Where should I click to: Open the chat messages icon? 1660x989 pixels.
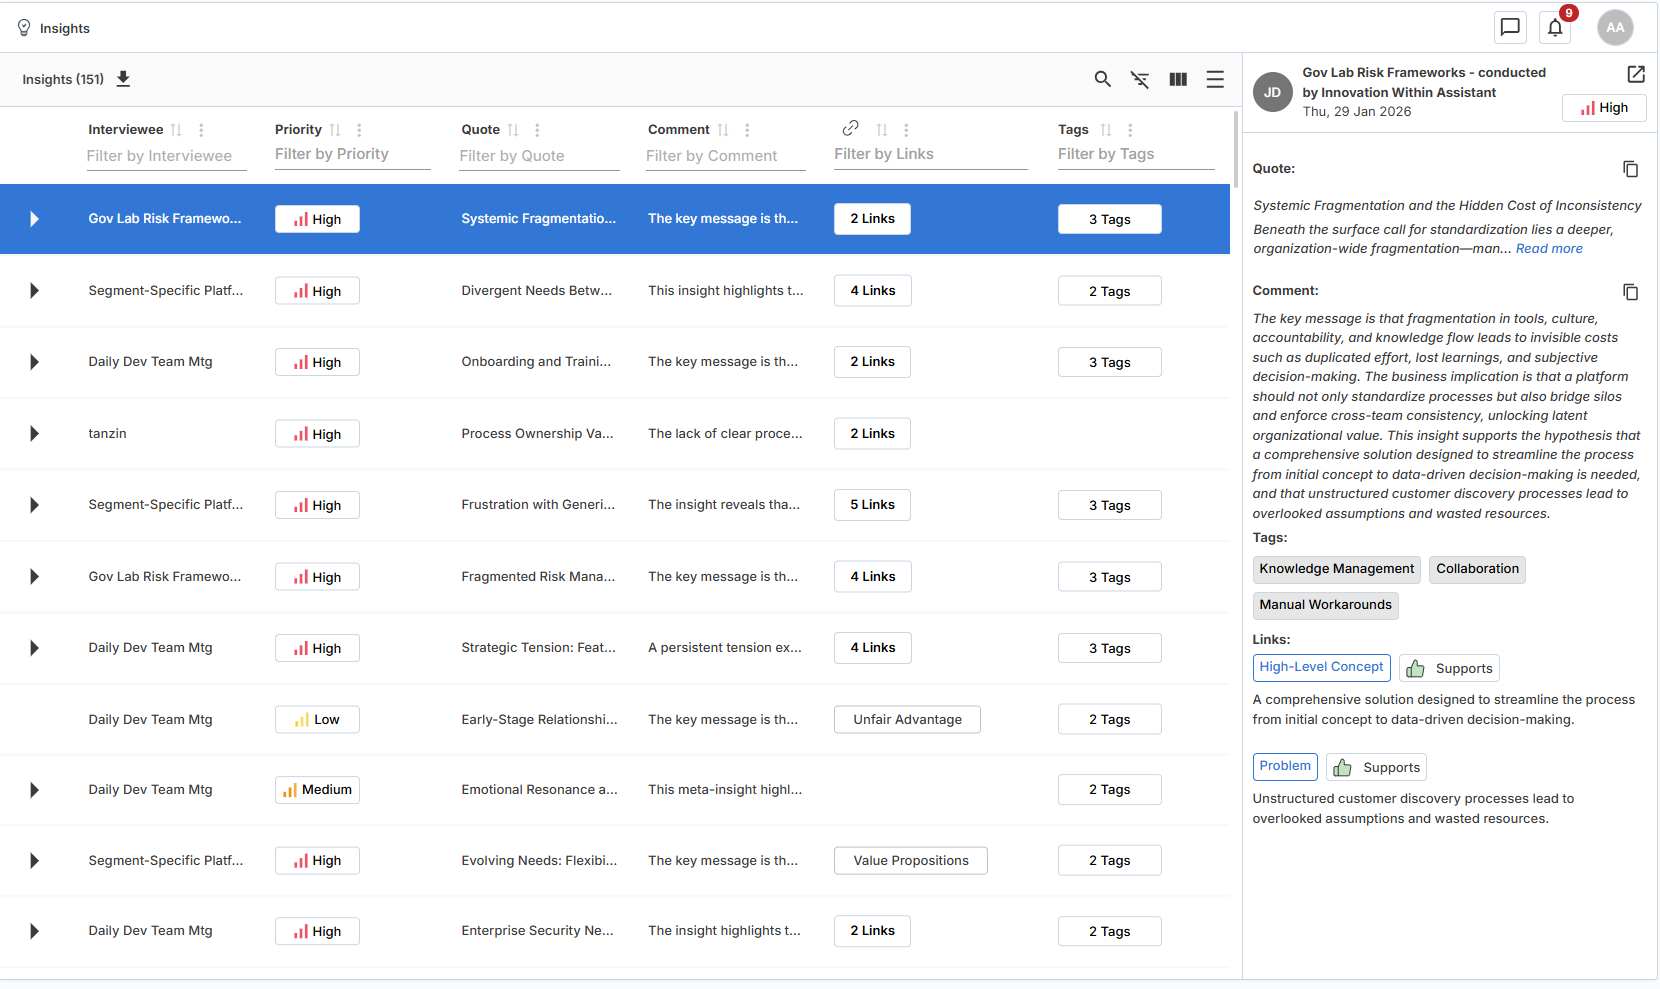click(1510, 28)
